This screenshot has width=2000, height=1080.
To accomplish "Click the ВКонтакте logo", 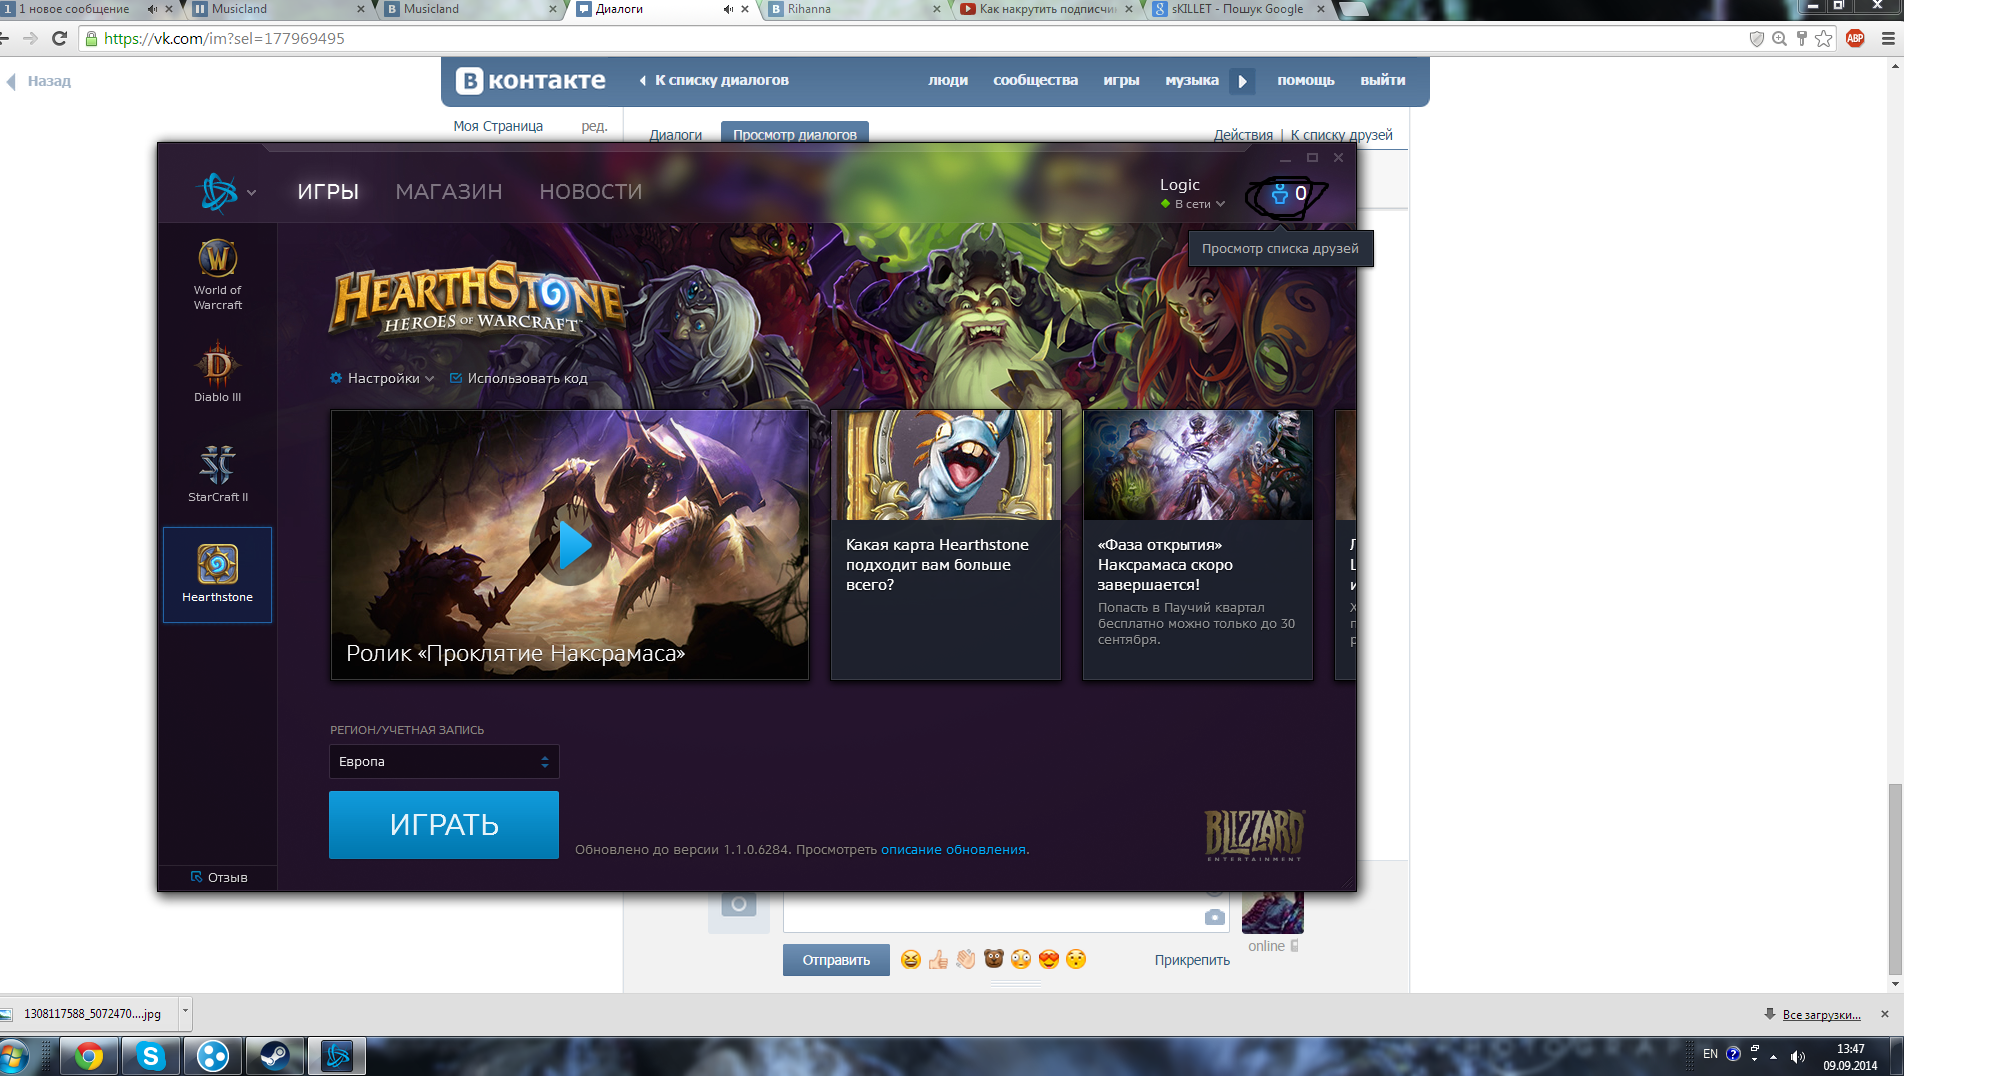I will point(531,80).
